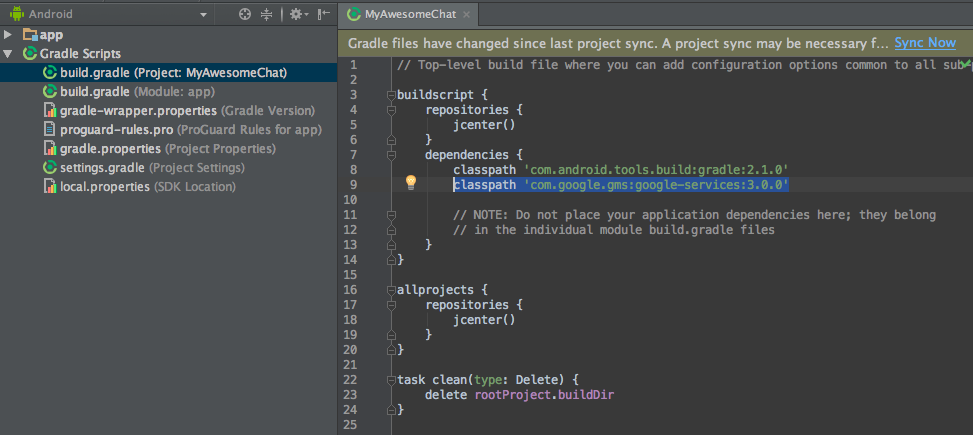Fold the dependencies block on line 7
973x435 pixels.
tap(391, 155)
